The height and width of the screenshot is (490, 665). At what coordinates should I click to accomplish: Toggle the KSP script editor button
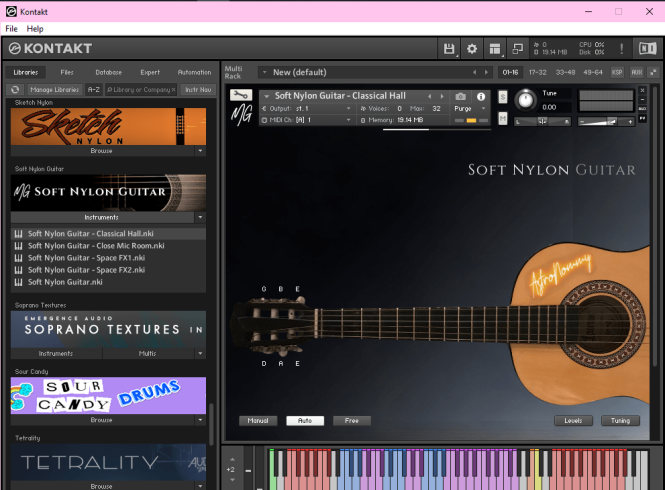[x=617, y=73]
